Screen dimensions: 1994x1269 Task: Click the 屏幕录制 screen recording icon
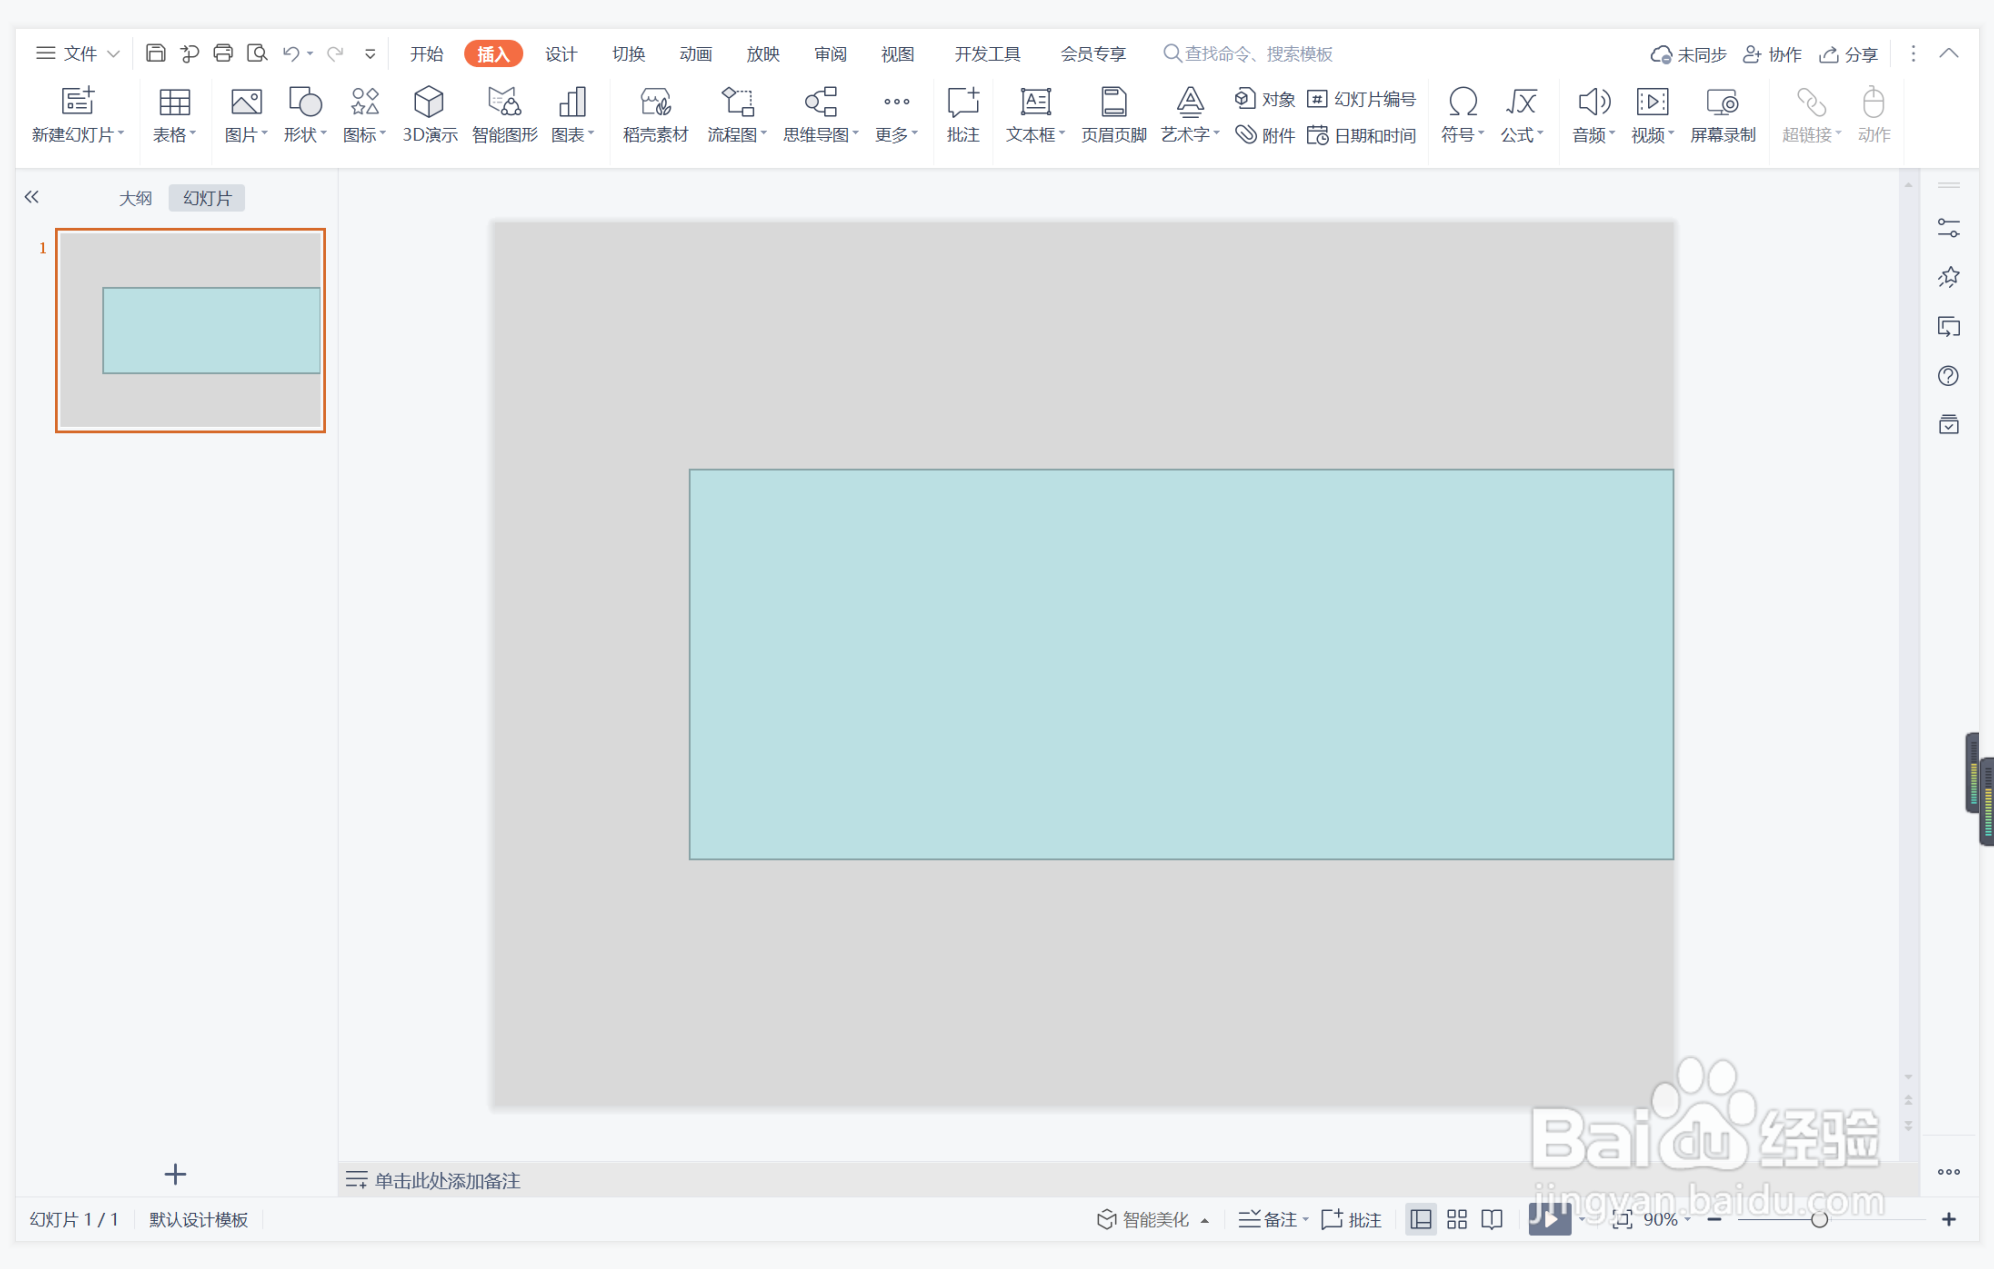tap(1722, 114)
